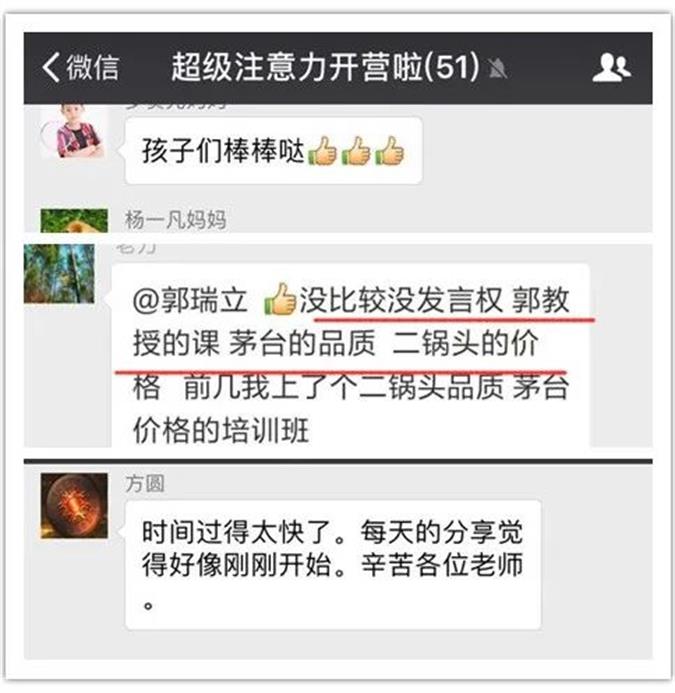Tap the last thumbs-up emoji in 棒棒哒 message
Viewport: 675px width, 693px height.
(389, 152)
